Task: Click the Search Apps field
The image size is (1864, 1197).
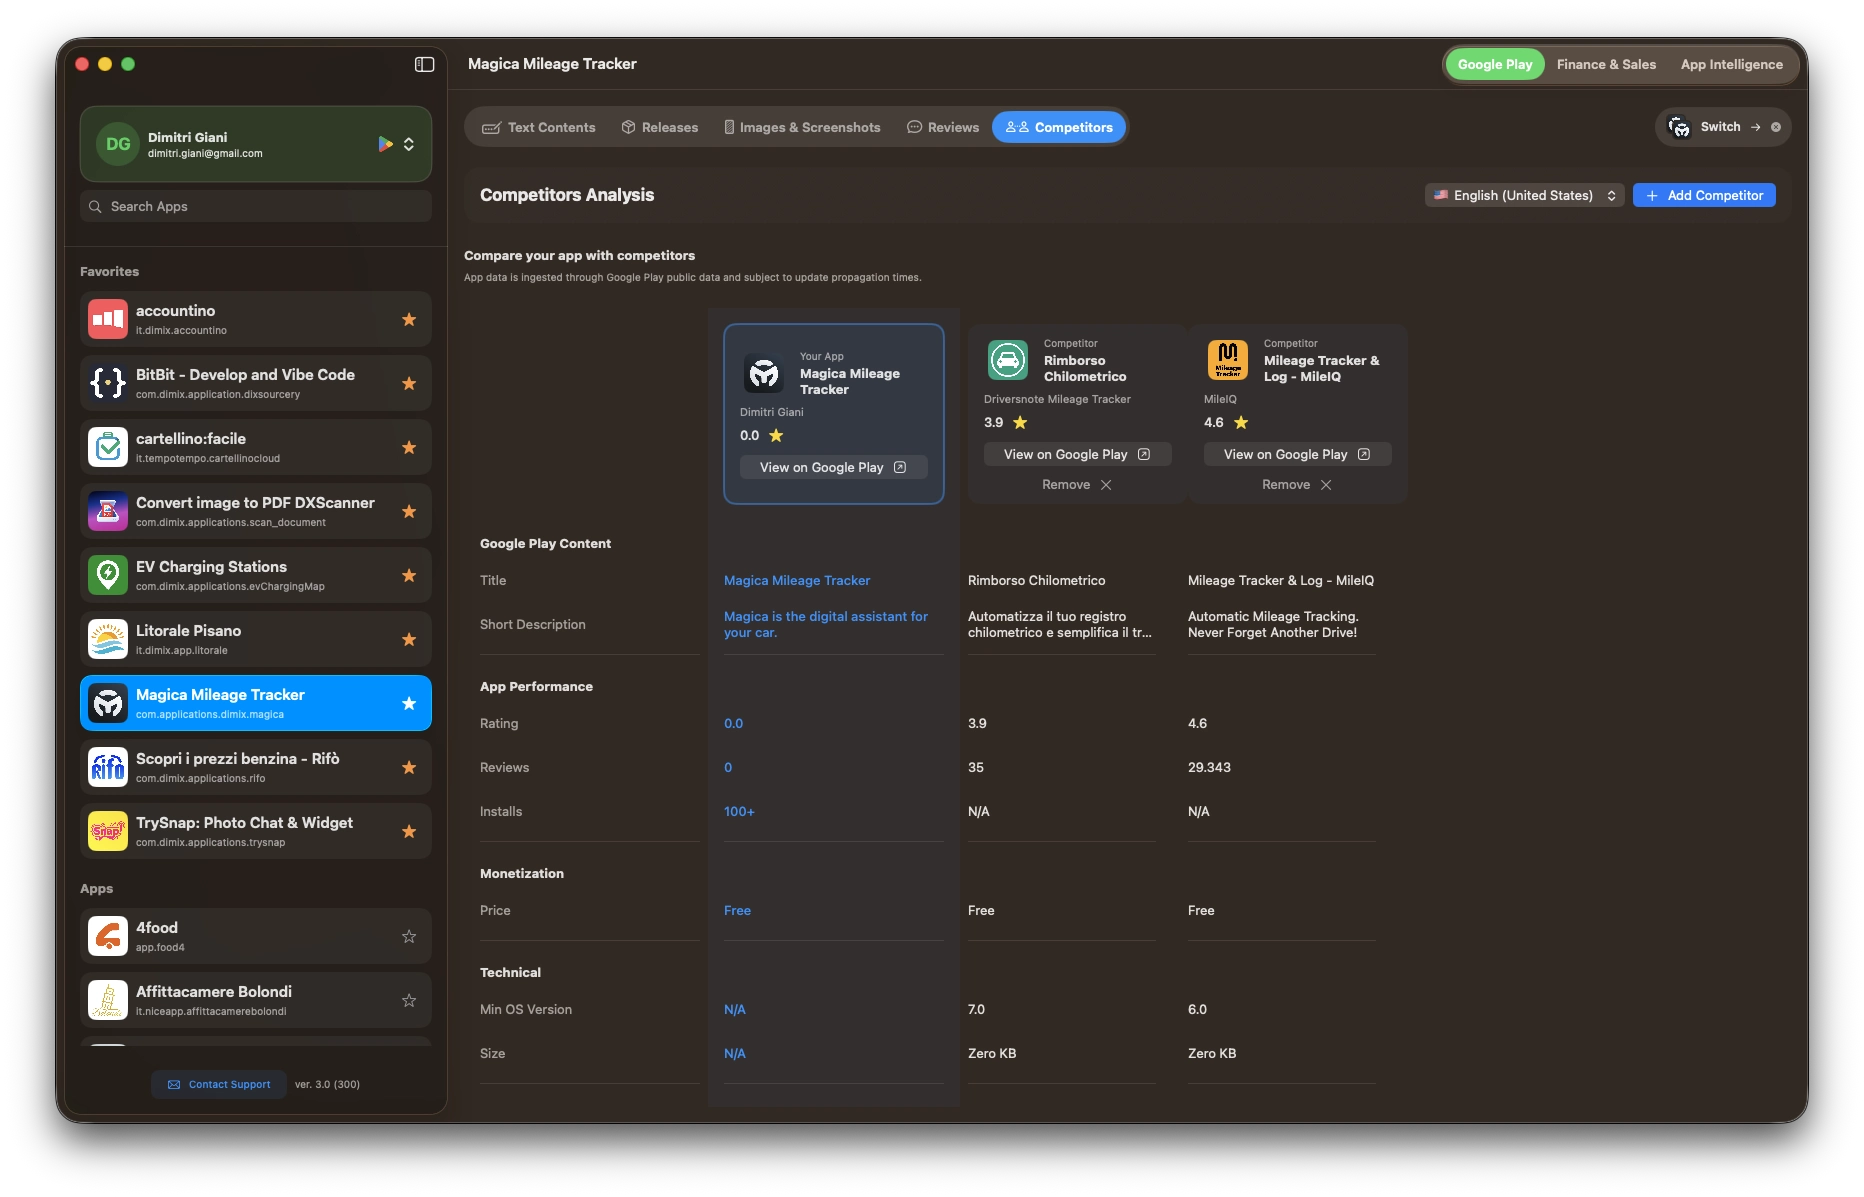Action: click(x=256, y=207)
